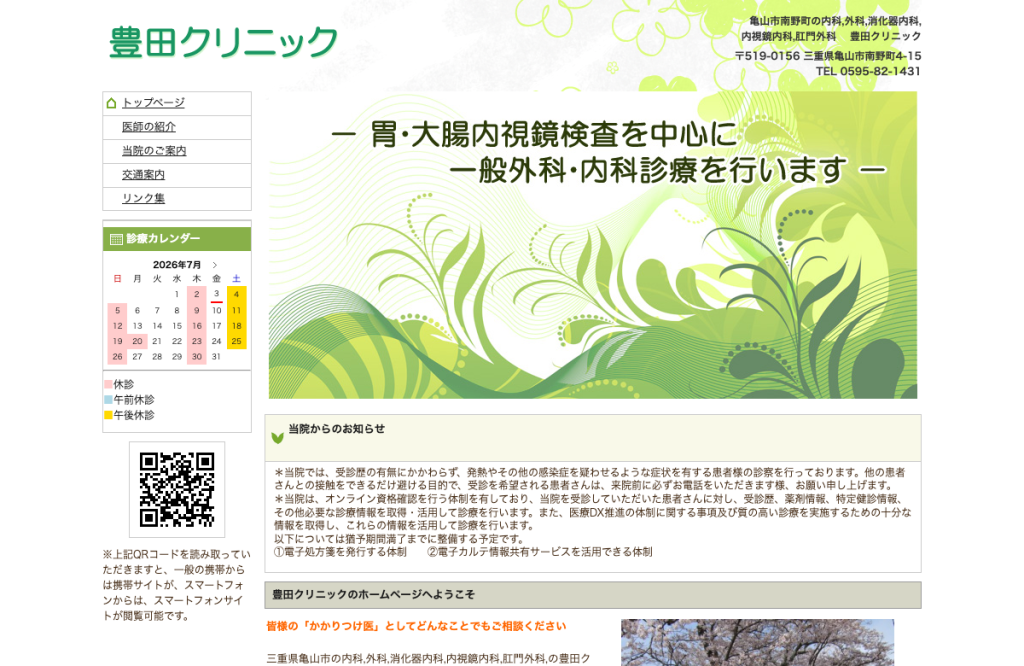Click the cherry blossom photo
The width and height of the screenshot is (1024, 666).
coord(758,642)
